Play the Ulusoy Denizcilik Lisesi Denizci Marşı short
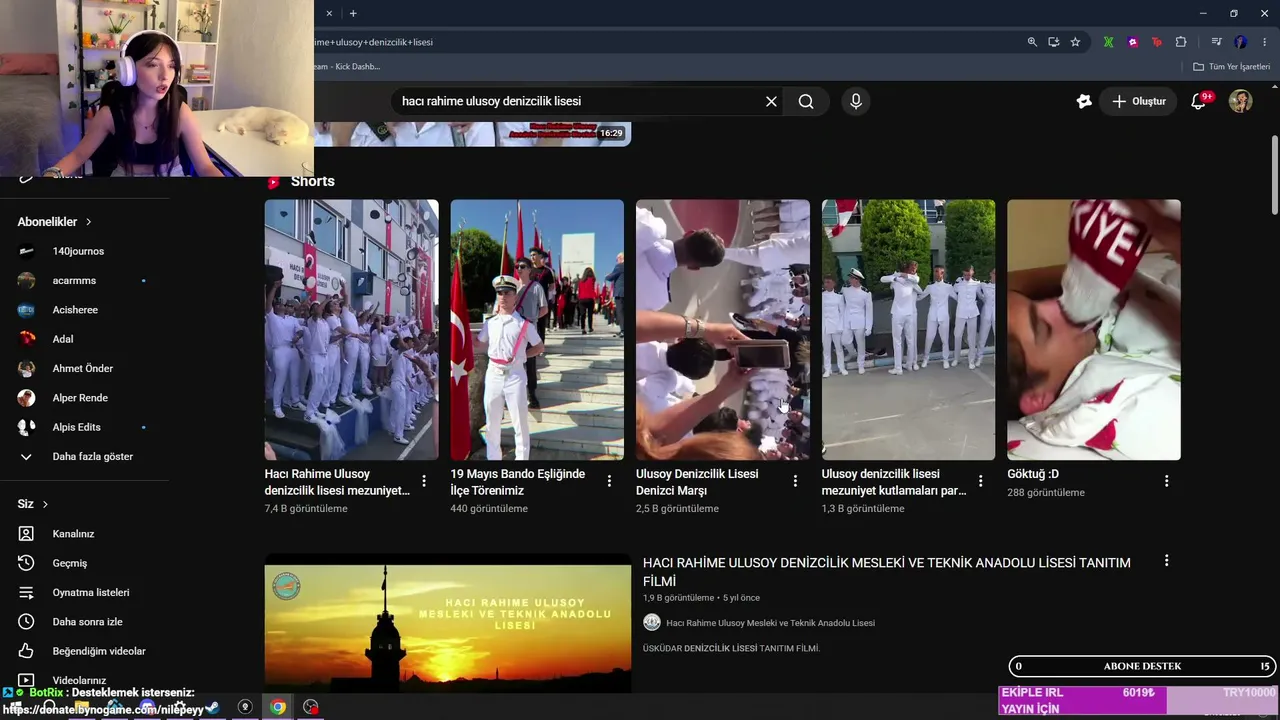The image size is (1280, 720). (723, 330)
